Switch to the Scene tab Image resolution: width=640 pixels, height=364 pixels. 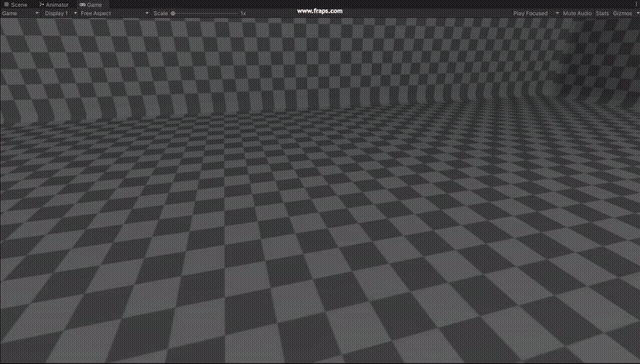point(16,4)
